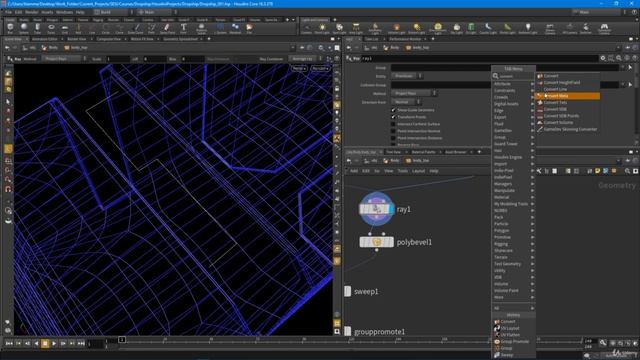This screenshot has width=640, height=360.
Task: Toggle the sweep1 node flag
Action: (x=347, y=291)
